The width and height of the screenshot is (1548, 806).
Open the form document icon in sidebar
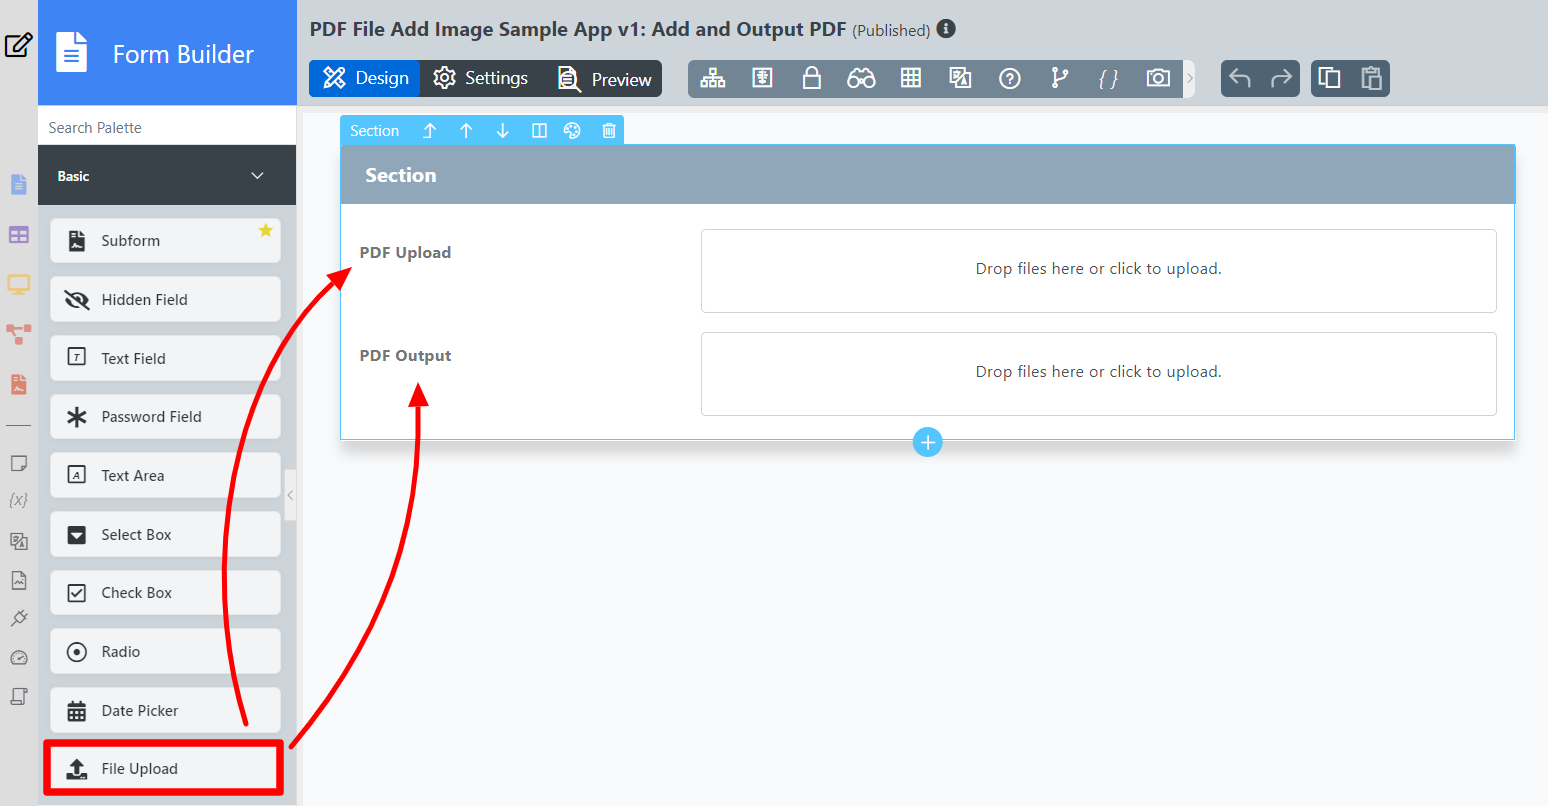tap(18, 185)
